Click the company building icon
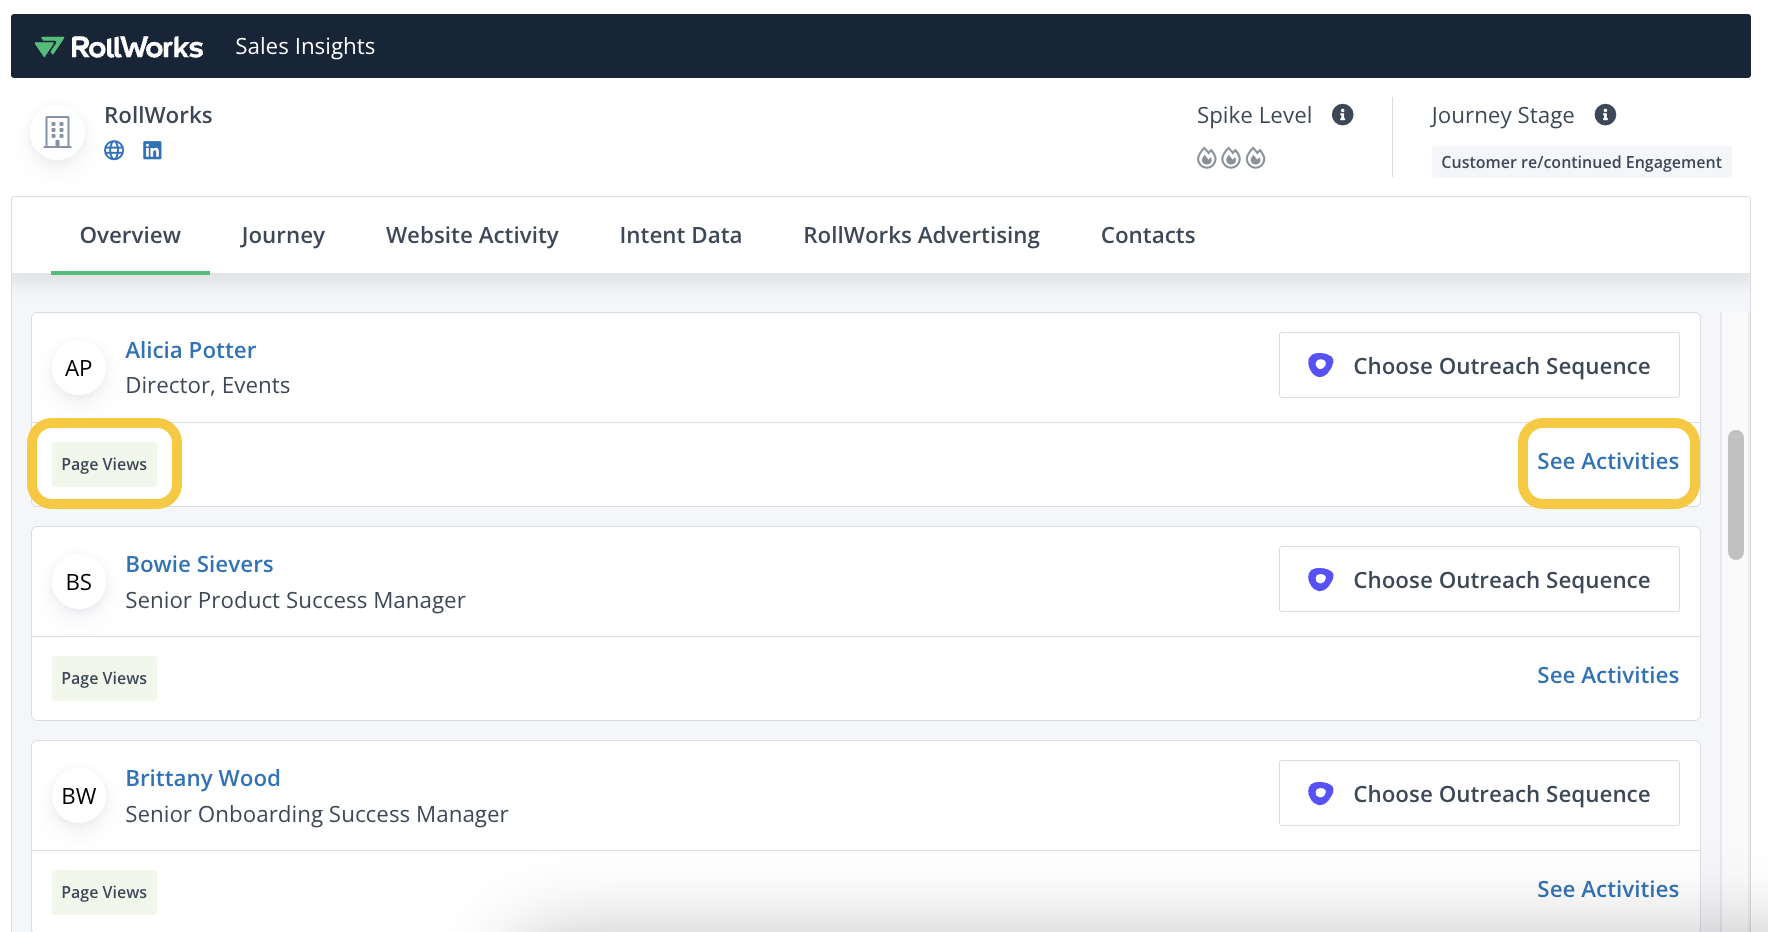This screenshot has width=1768, height=932. click(57, 132)
